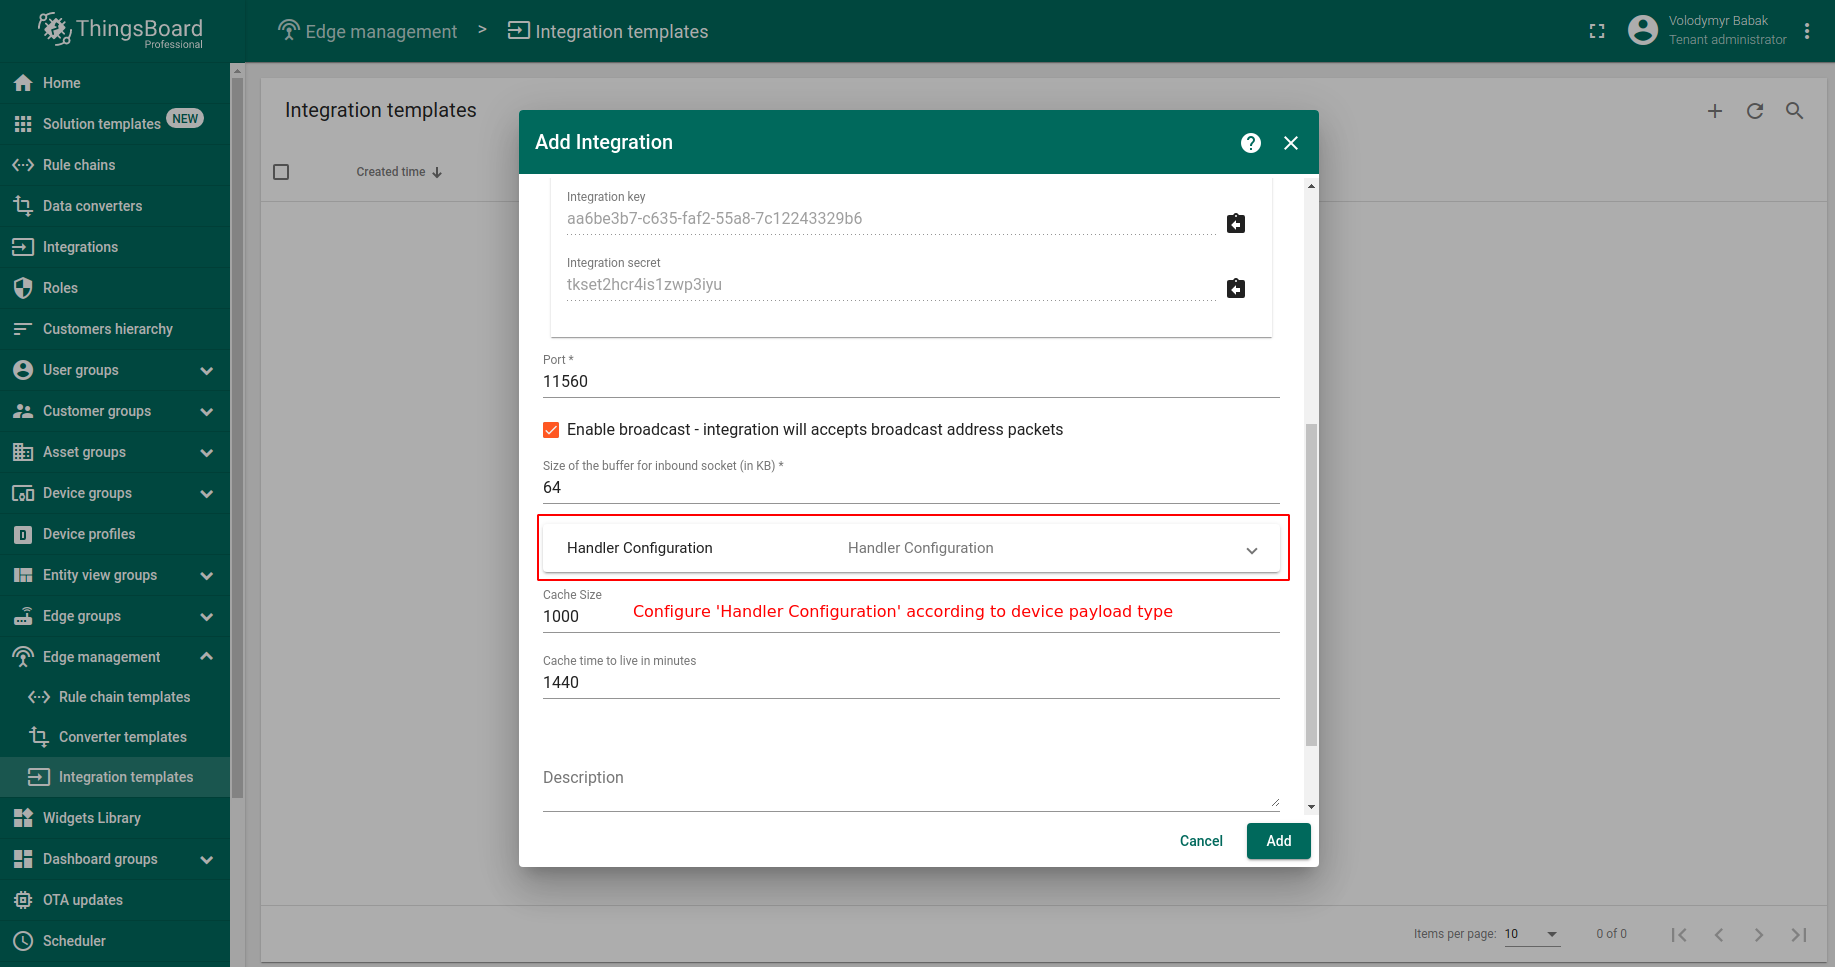Open the top-right three-dot menu

tap(1807, 31)
